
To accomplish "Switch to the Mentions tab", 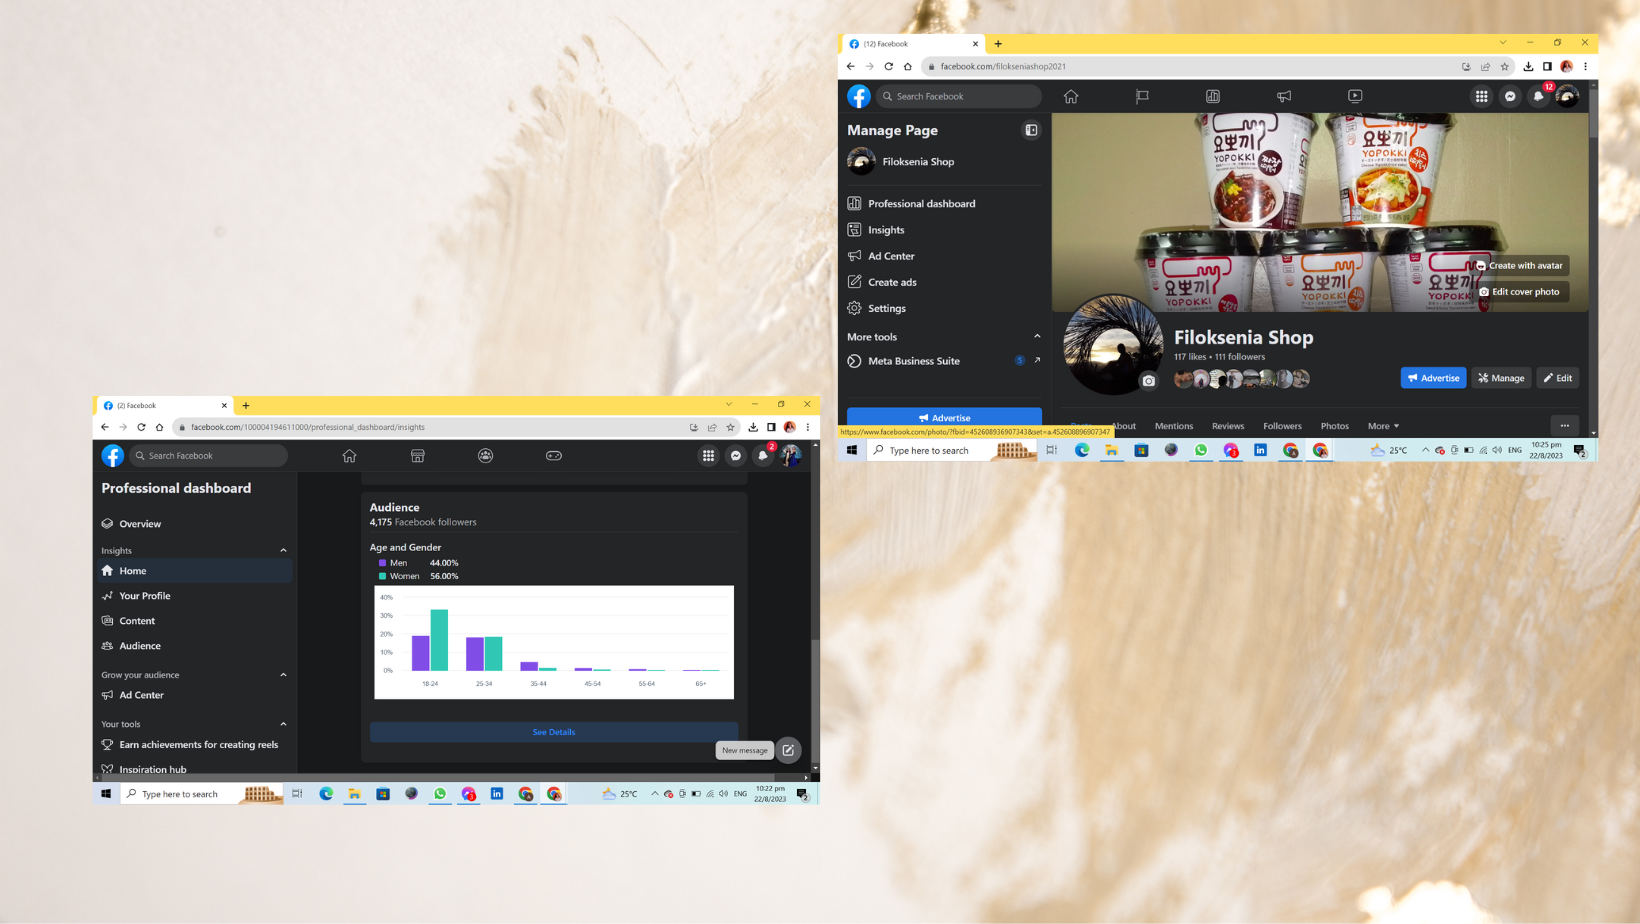I will tap(1174, 426).
